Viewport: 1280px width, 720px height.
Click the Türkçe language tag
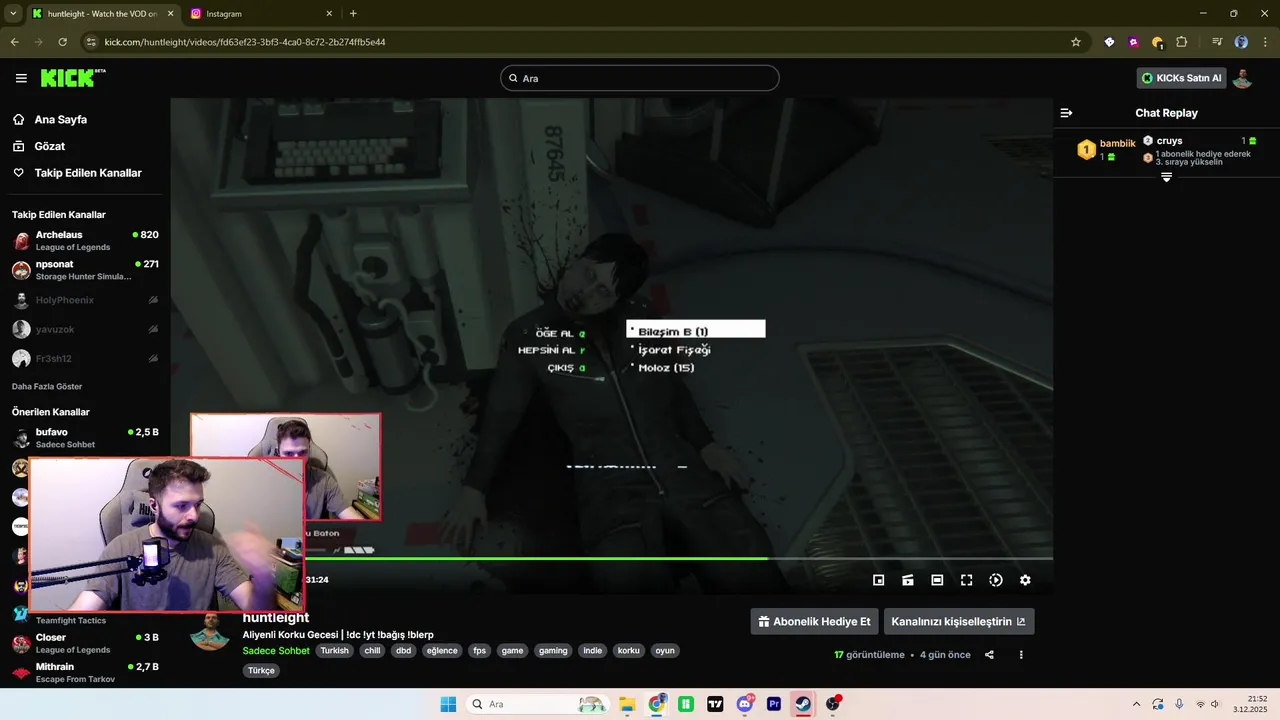pos(261,670)
